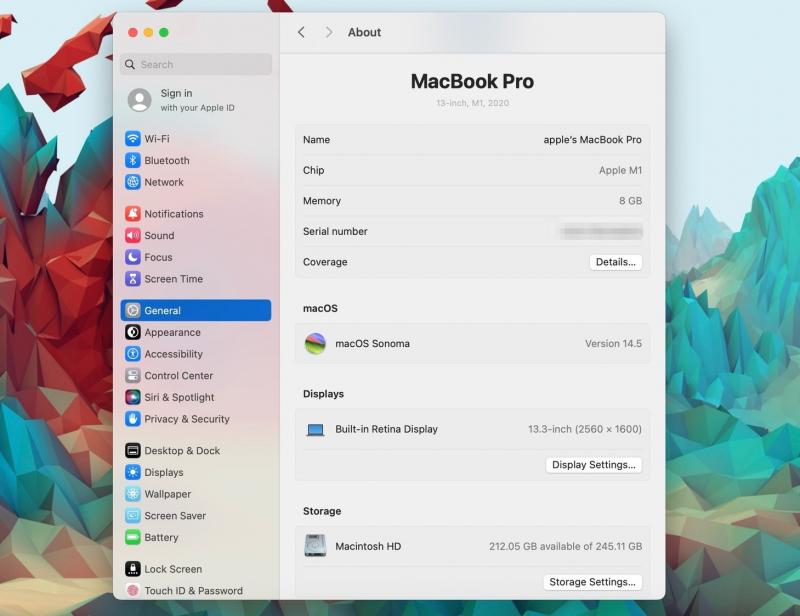Screen dimensions: 800x616
Task: Open Display Settings button
Action: pos(593,465)
